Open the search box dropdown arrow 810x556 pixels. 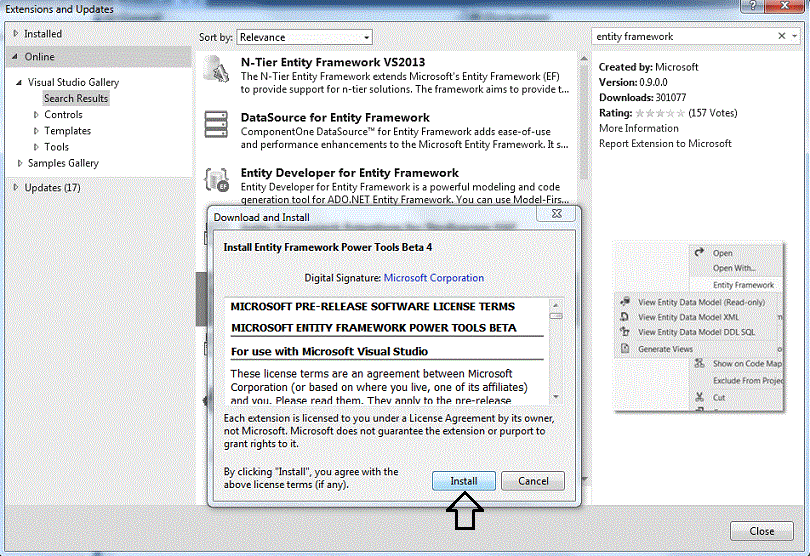pyautogui.click(x=795, y=36)
